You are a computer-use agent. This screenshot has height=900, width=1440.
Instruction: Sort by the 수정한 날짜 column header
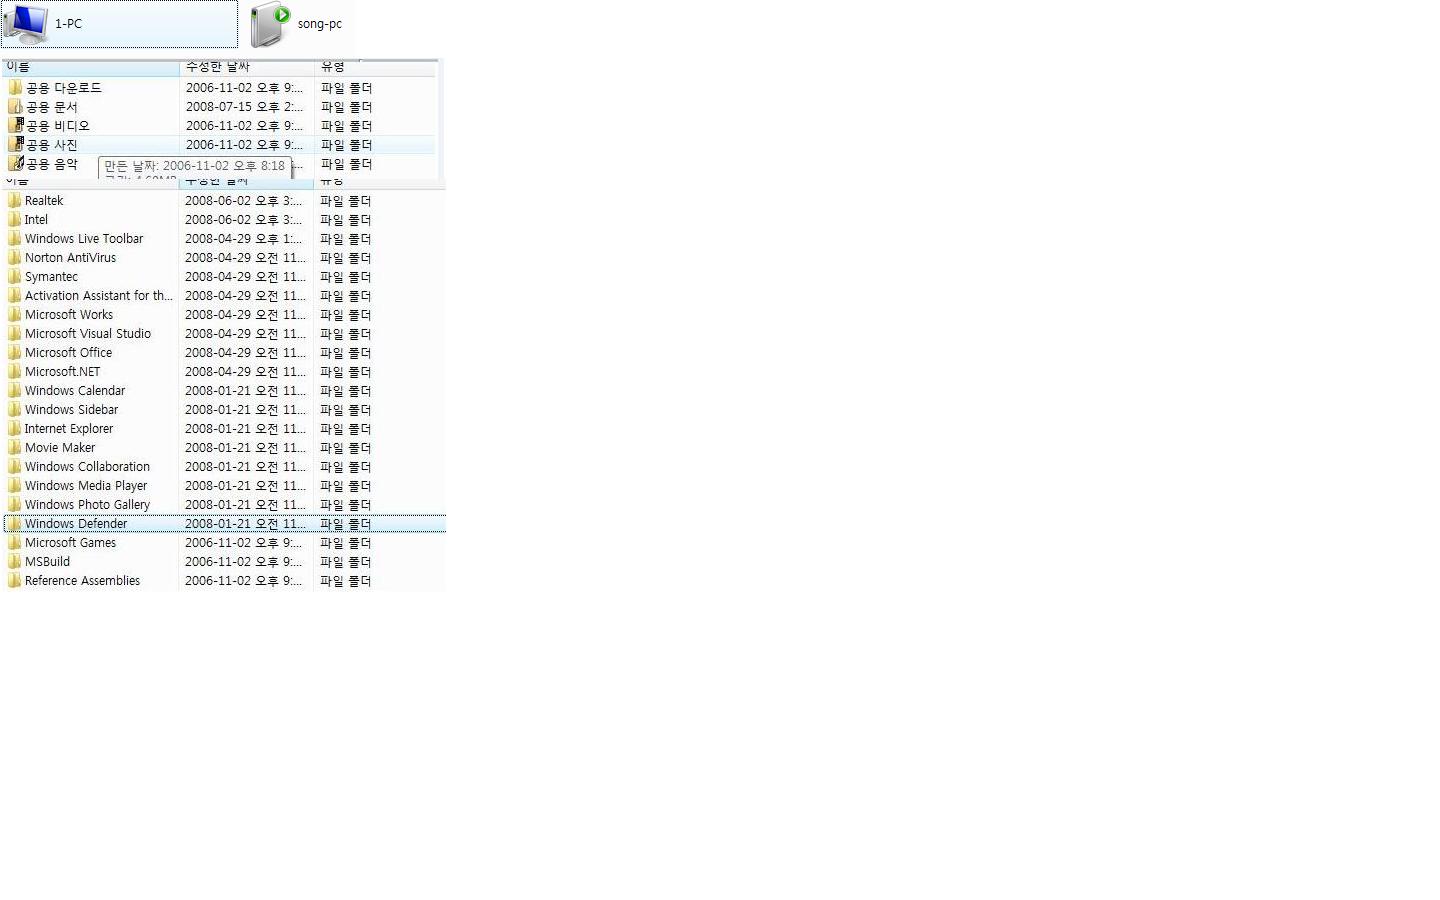coord(247,67)
